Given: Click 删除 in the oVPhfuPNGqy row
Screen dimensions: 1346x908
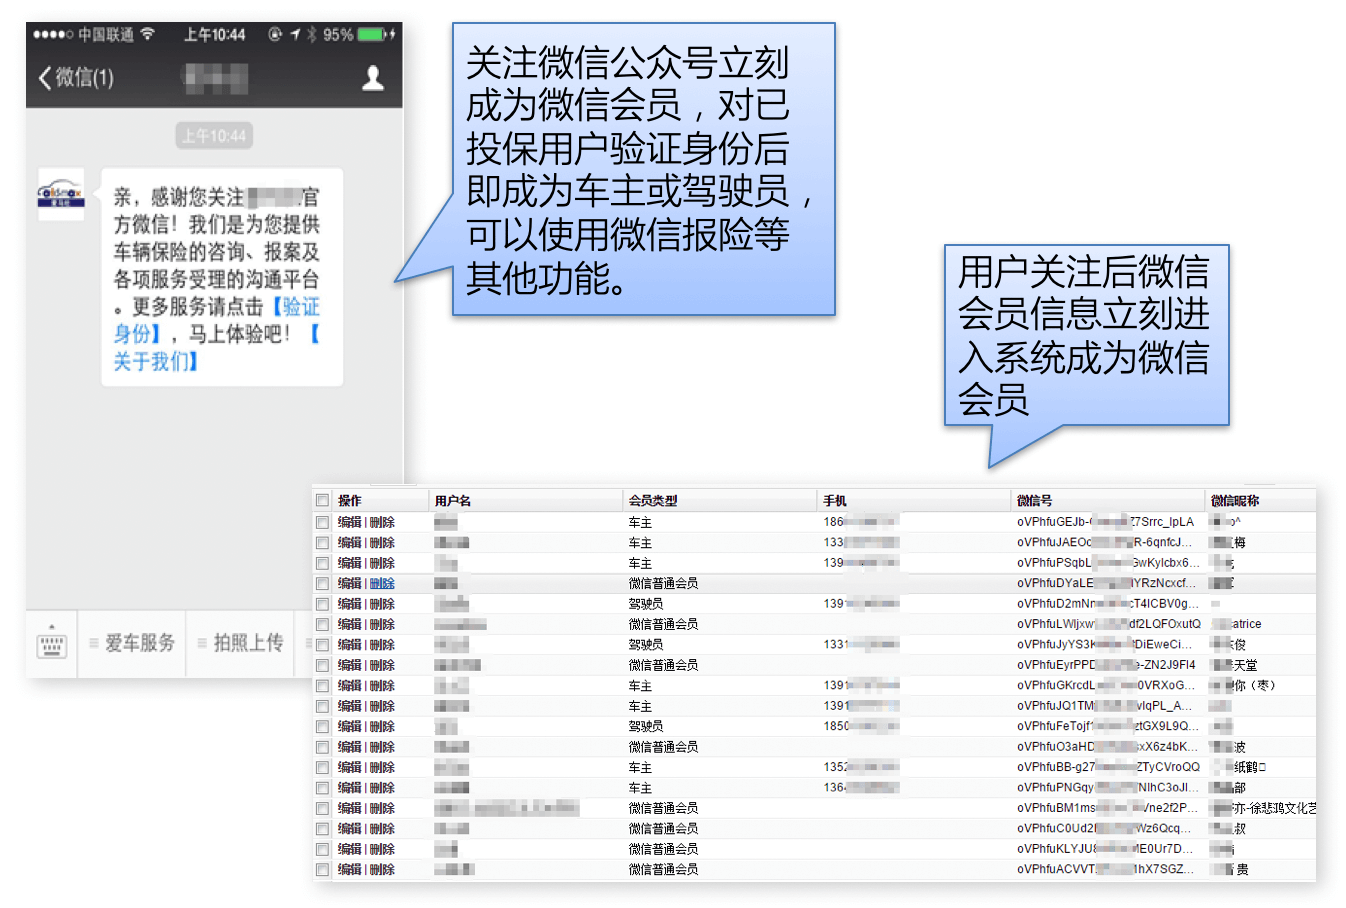Looking at the screenshot, I should coord(382,788).
